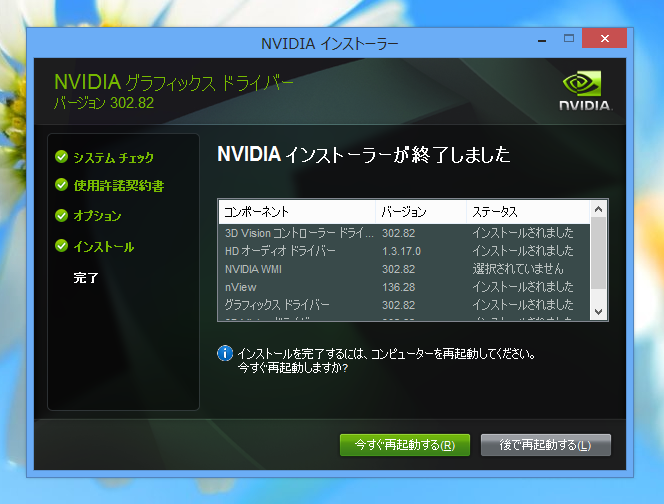Click the 完了 step label
The height and width of the screenshot is (504, 664).
point(86,278)
